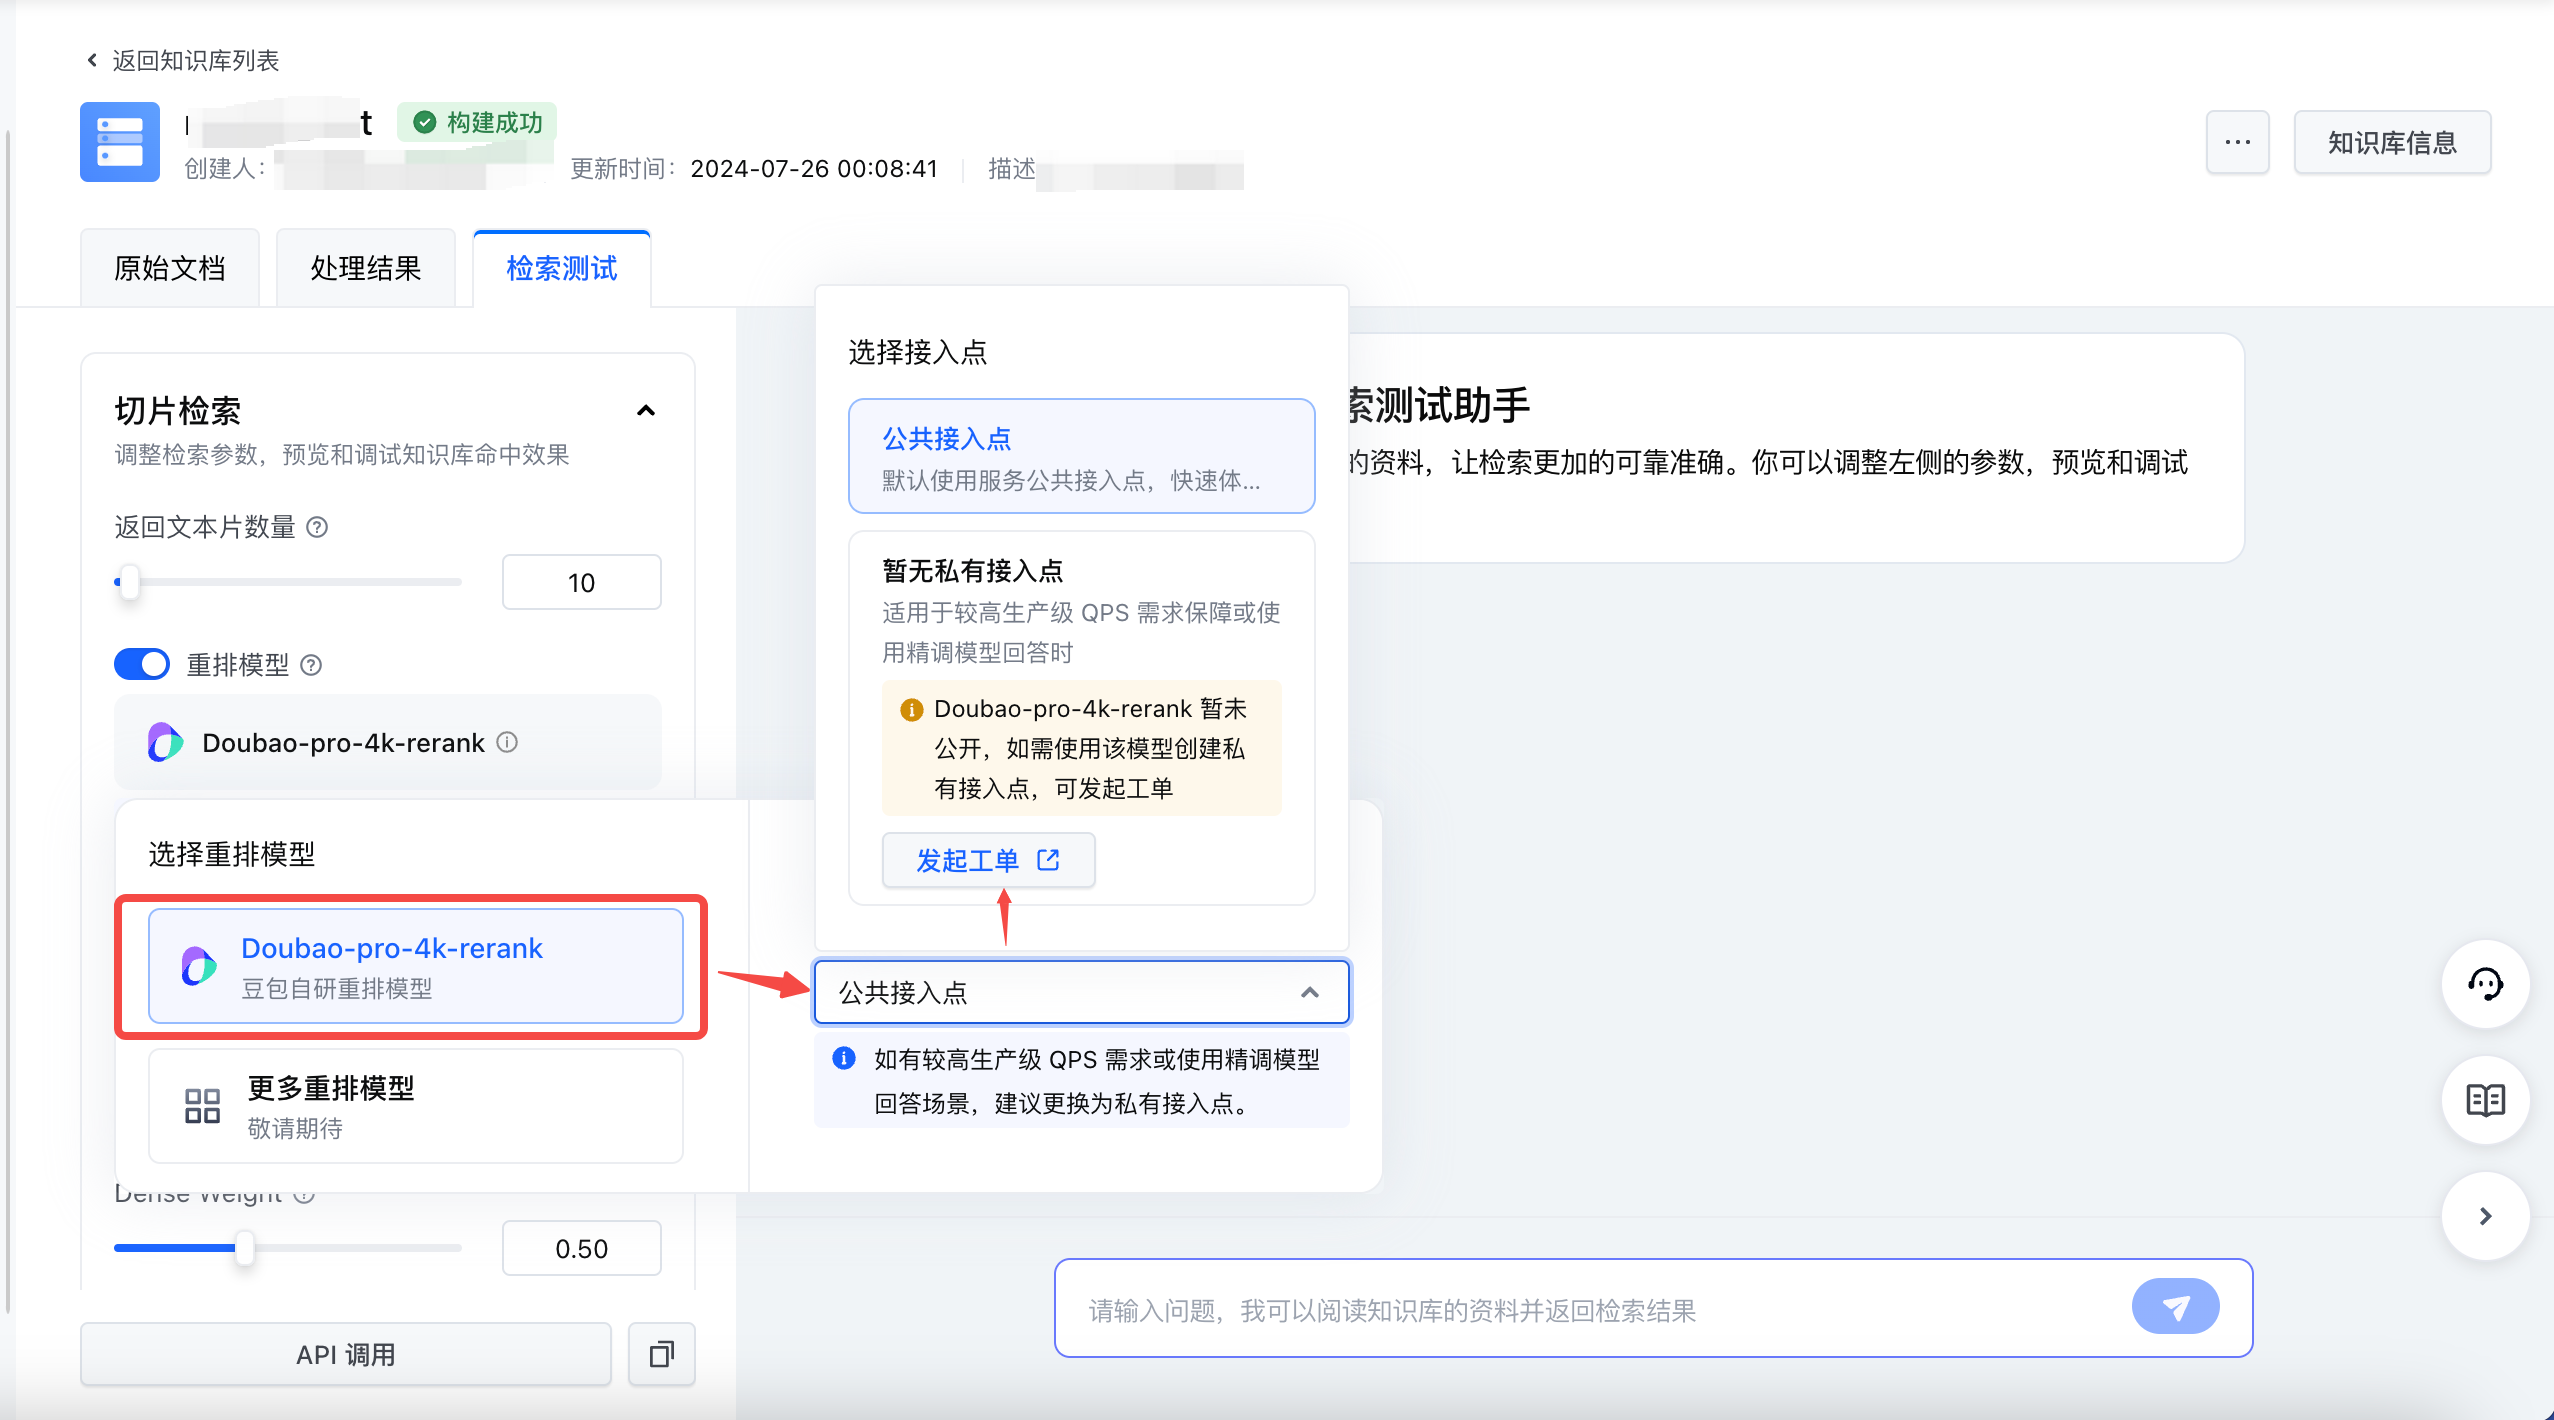Switch to 处理结果 tab
The height and width of the screenshot is (1420, 2554).
point(365,268)
